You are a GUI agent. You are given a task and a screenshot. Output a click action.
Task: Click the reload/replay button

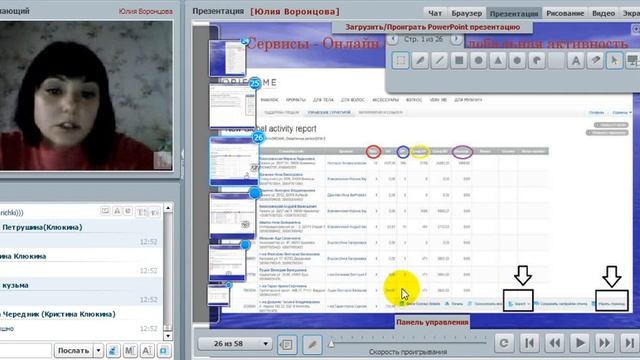[504, 343]
